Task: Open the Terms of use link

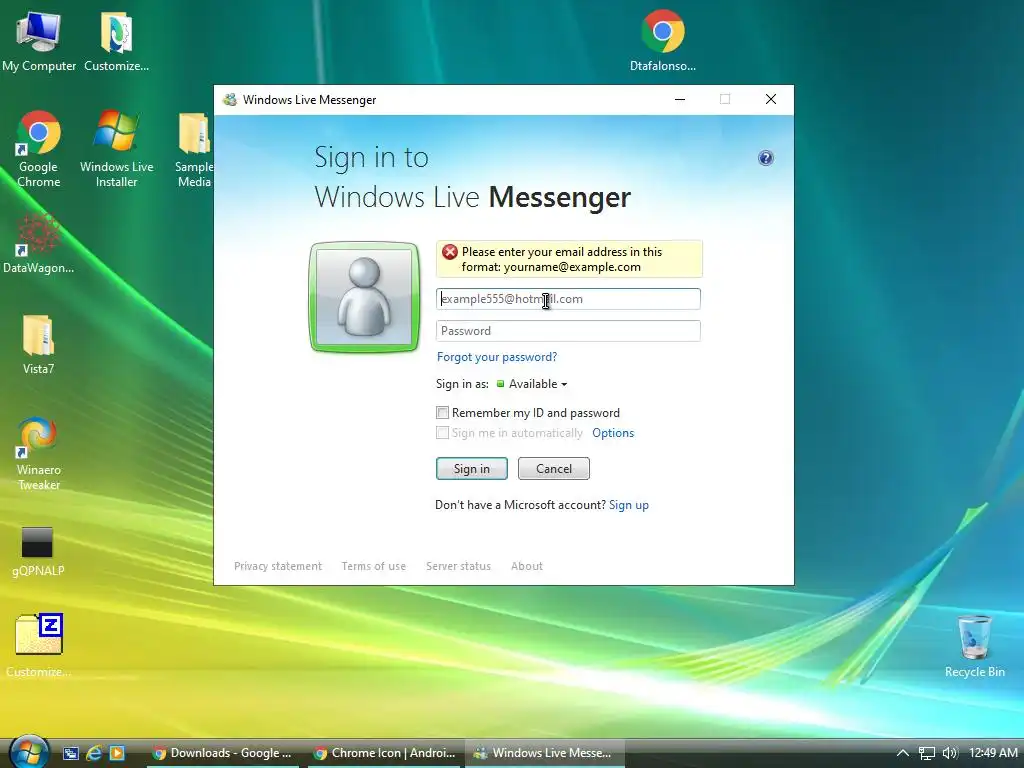Action: coord(374,566)
